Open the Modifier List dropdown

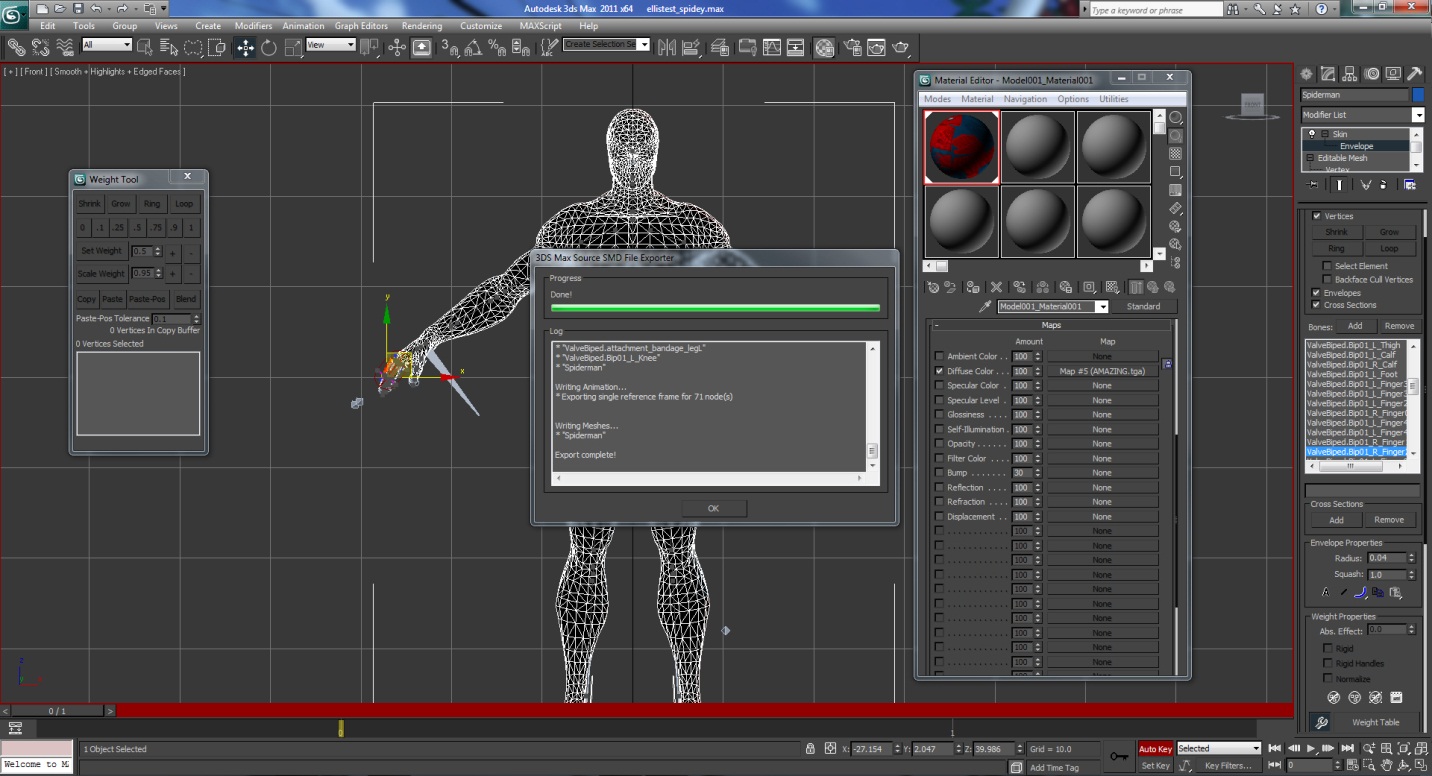tap(1417, 115)
